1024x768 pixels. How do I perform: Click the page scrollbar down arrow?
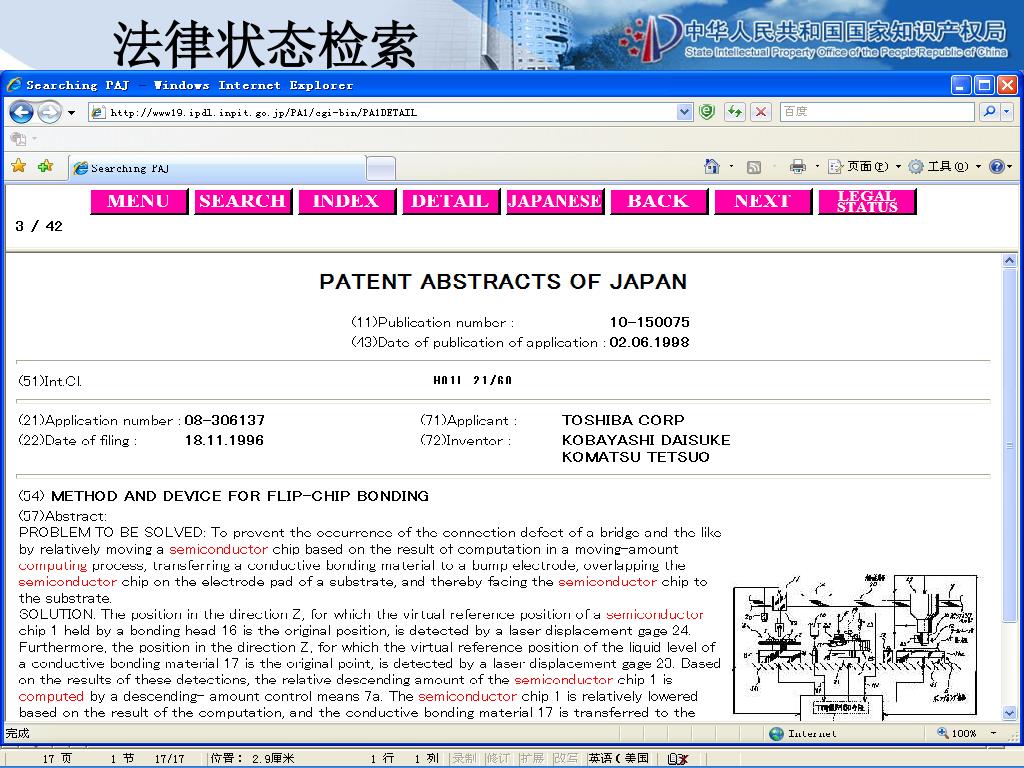pyautogui.click(x=1009, y=713)
